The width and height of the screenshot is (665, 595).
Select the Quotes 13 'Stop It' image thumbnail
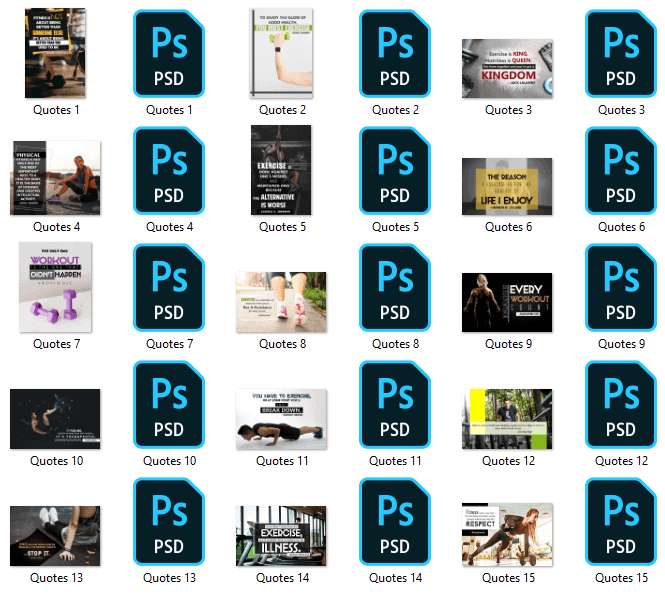pos(56,537)
